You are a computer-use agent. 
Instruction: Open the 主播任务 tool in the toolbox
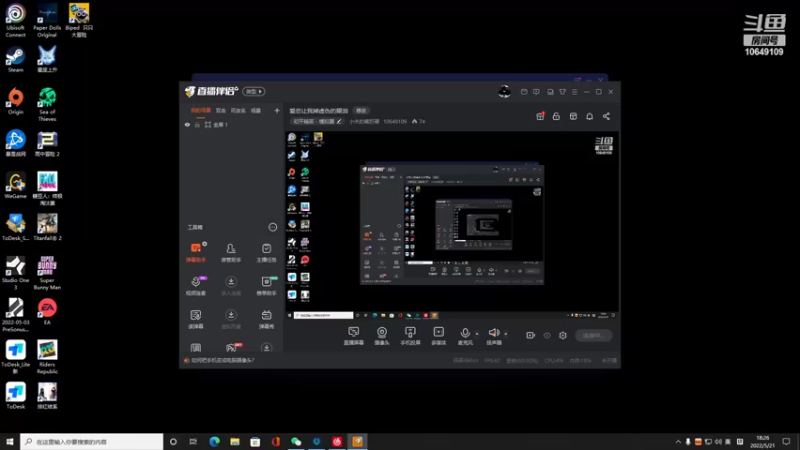(x=266, y=253)
